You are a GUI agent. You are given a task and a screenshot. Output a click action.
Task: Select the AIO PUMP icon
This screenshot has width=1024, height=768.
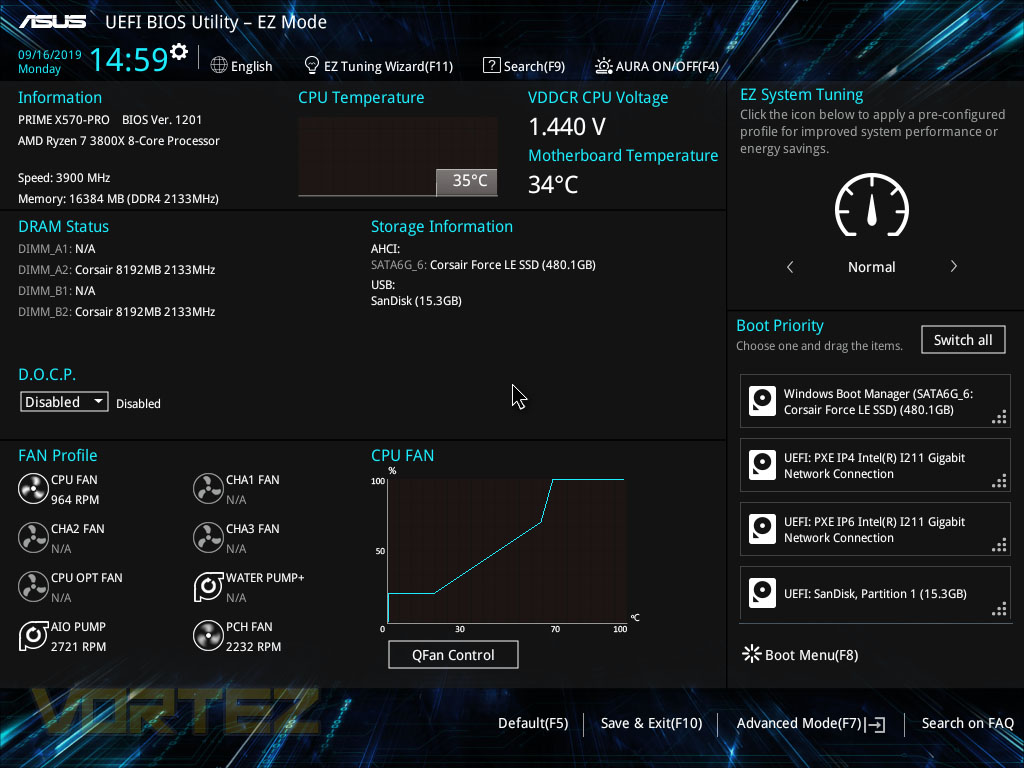33,635
